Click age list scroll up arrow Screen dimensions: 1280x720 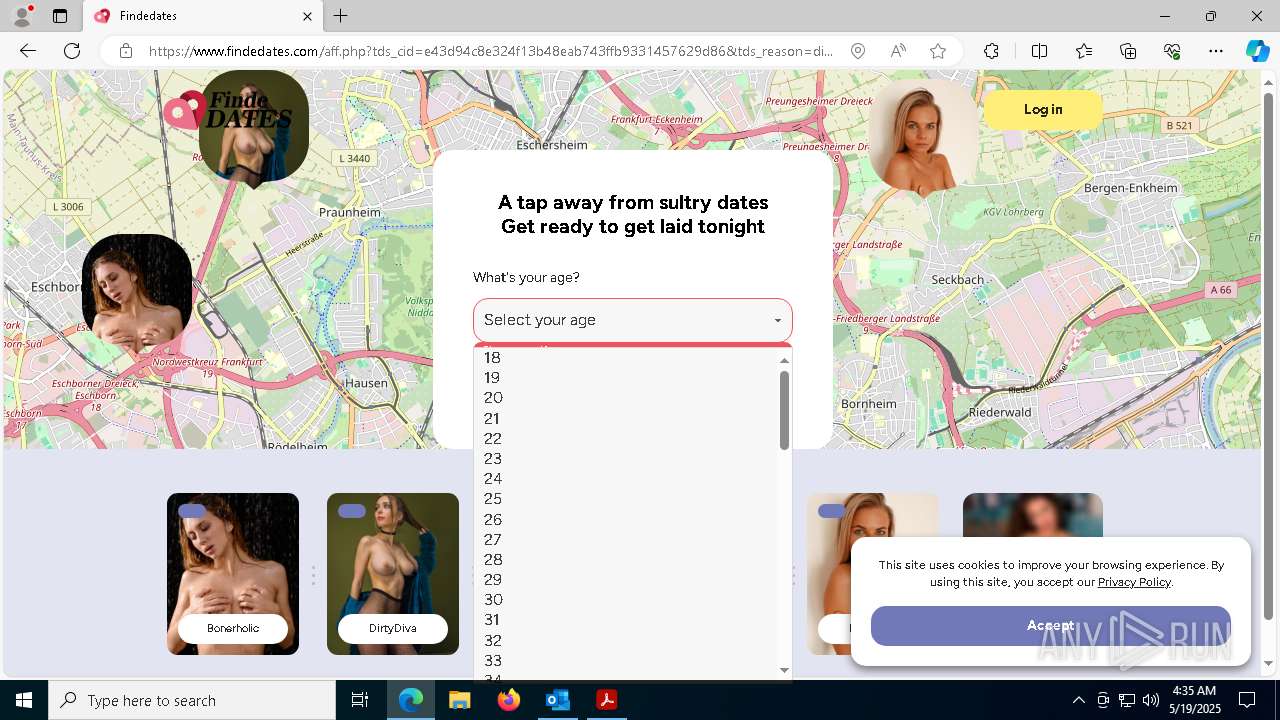[x=784, y=360]
